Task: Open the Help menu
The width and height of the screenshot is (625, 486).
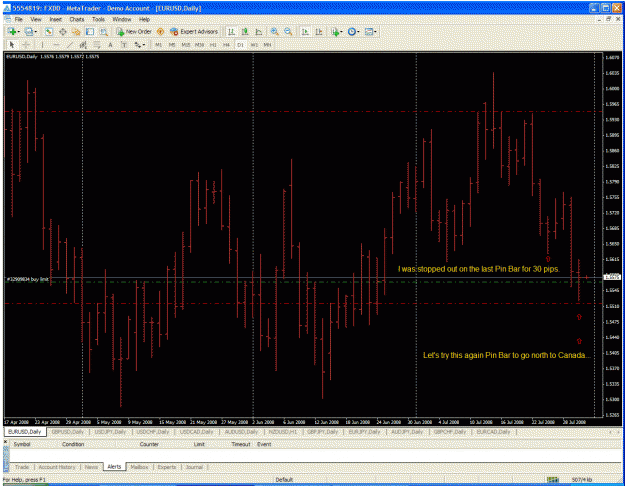Action: click(x=144, y=19)
